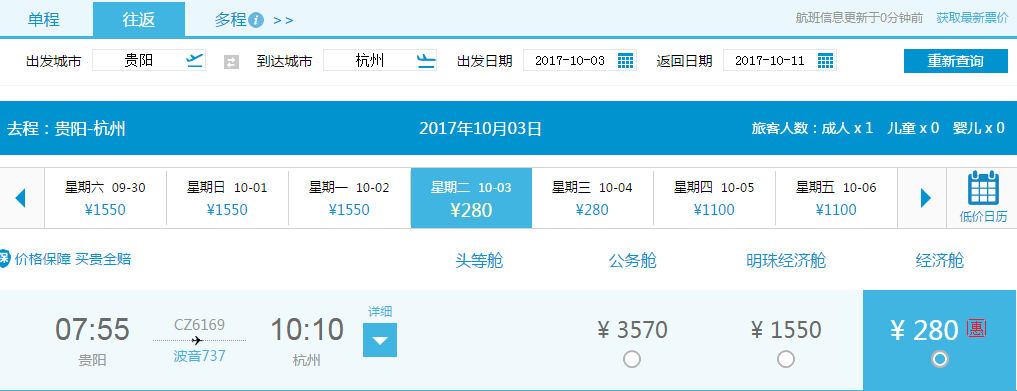Screen dimensions: 1017x391
Task: Click the takeoff plane icon in departure field
Action: click(195, 61)
